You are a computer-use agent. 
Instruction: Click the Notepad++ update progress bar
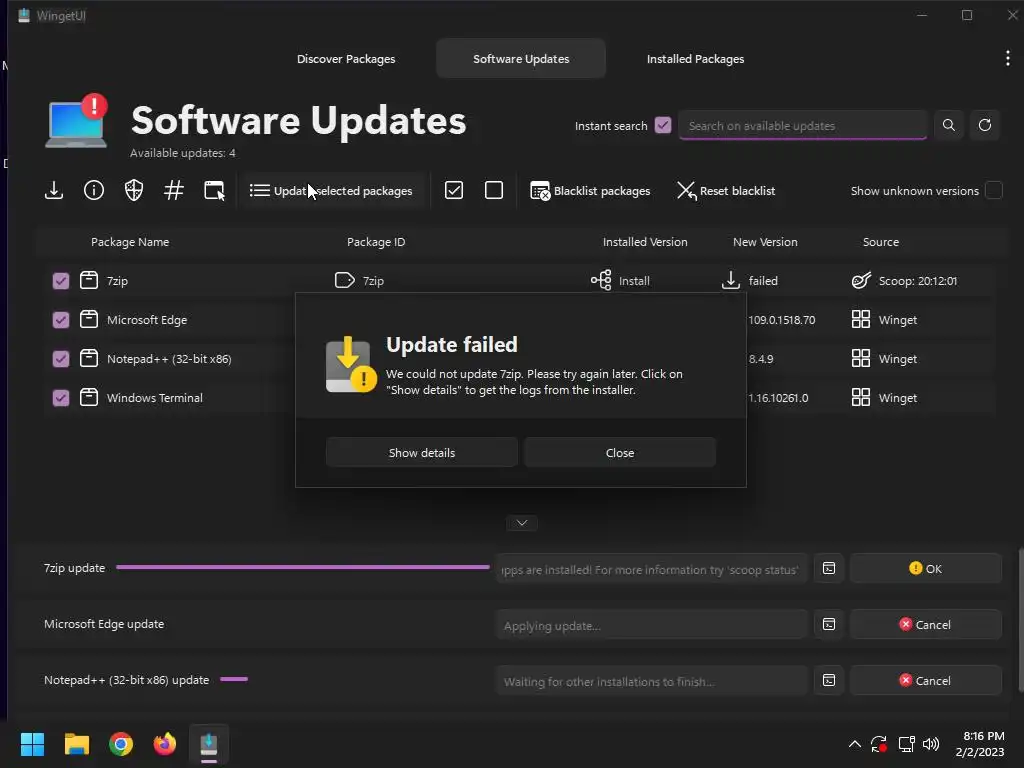(x=234, y=679)
